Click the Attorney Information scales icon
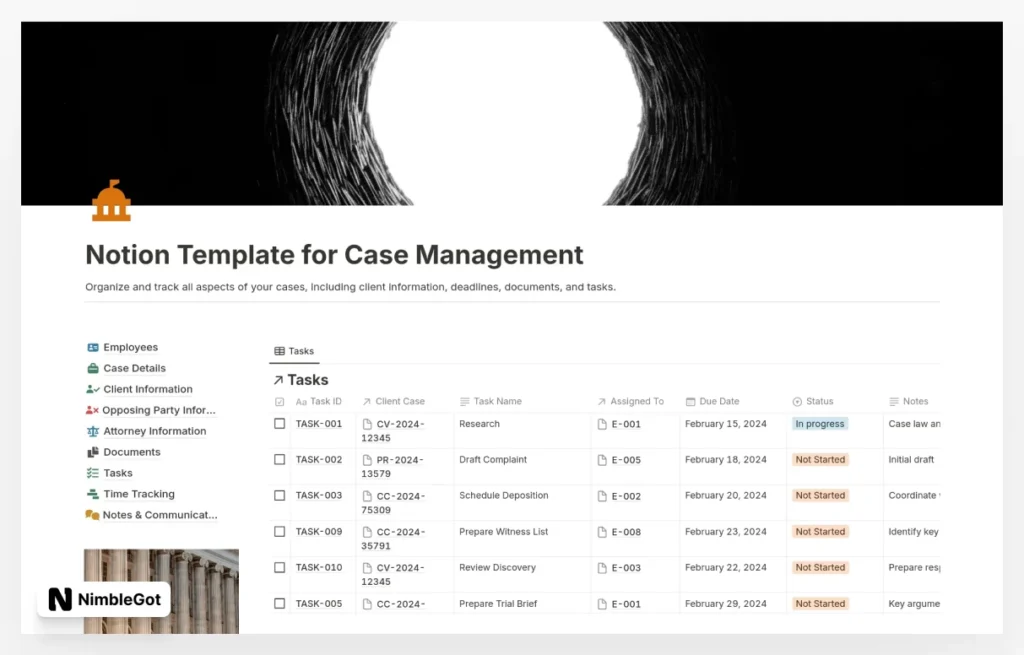The image size is (1024, 655). [x=93, y=431]
